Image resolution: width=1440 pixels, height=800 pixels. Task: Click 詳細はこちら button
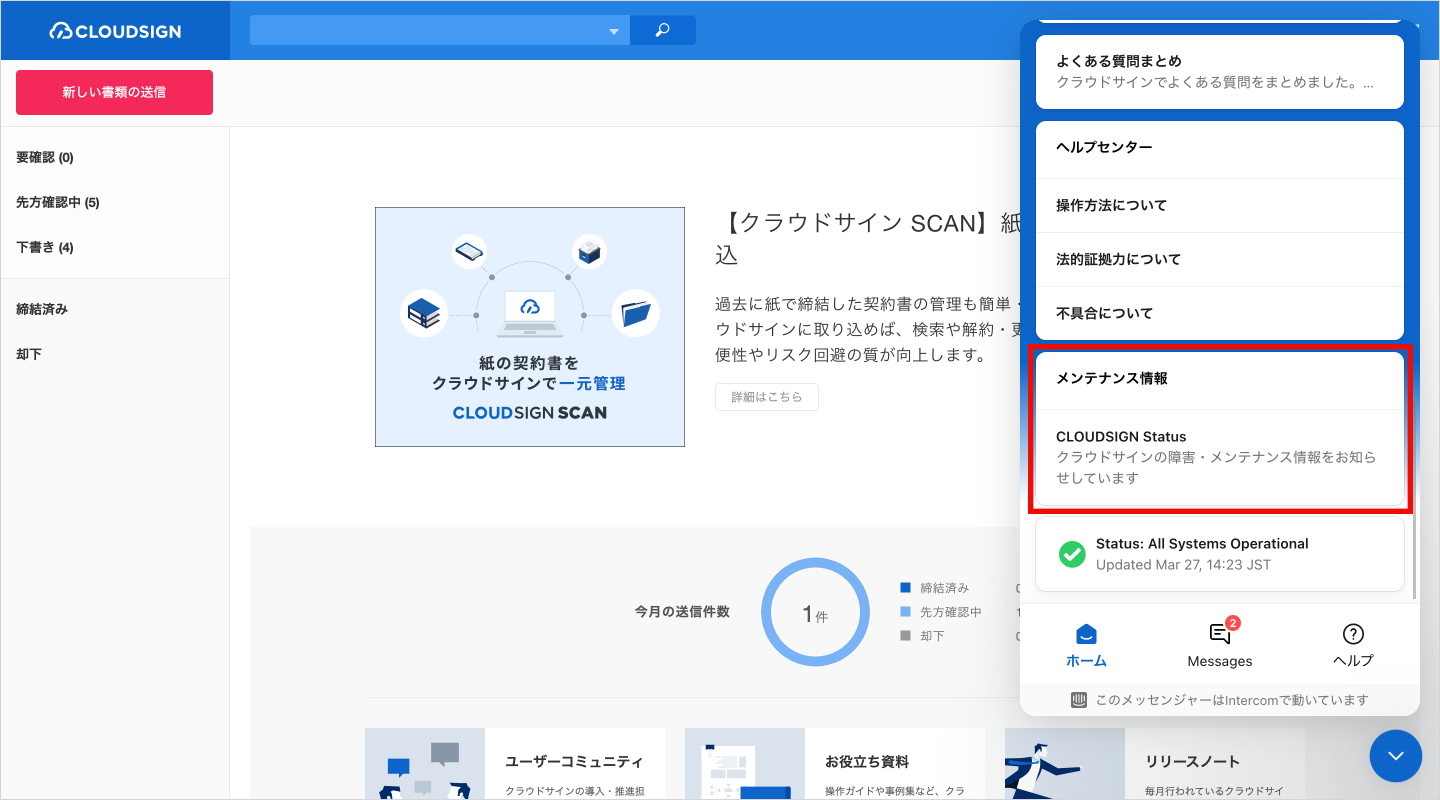pyautogui.click(x=767, y=397)
